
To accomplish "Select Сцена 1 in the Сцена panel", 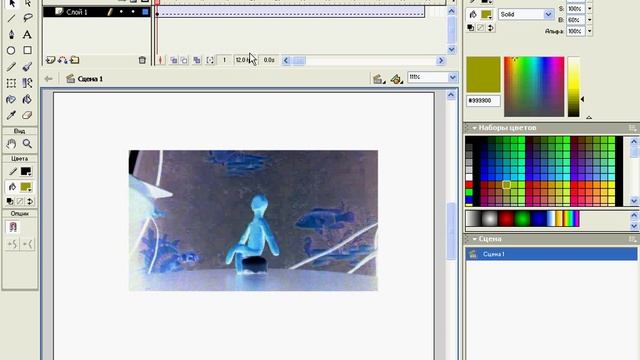I will (x=551, y=254).
